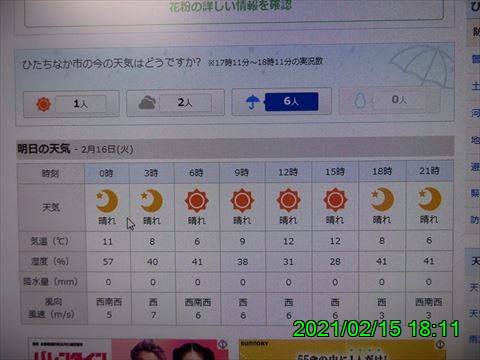
Task: Open the 花粉の詳しい情報を確認 link
Action: 231,6
